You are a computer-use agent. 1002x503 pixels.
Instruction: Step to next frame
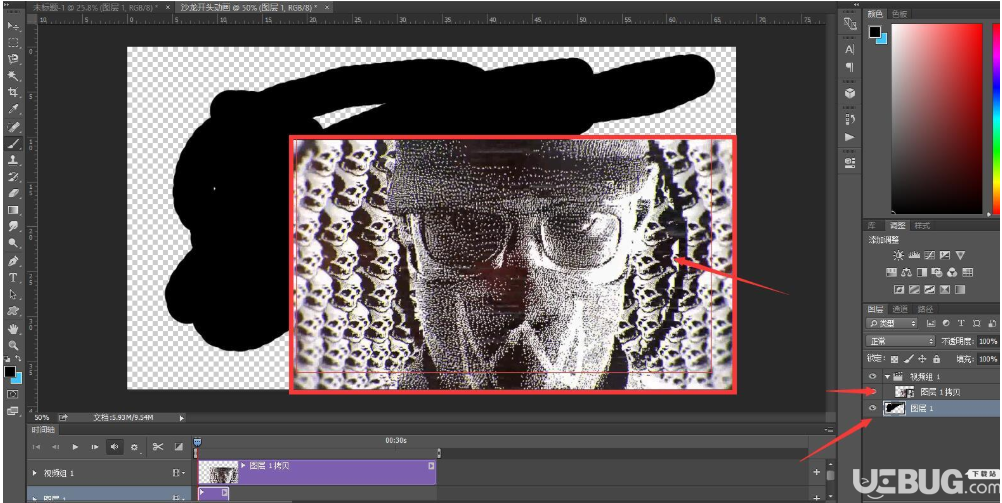(95, 447)
